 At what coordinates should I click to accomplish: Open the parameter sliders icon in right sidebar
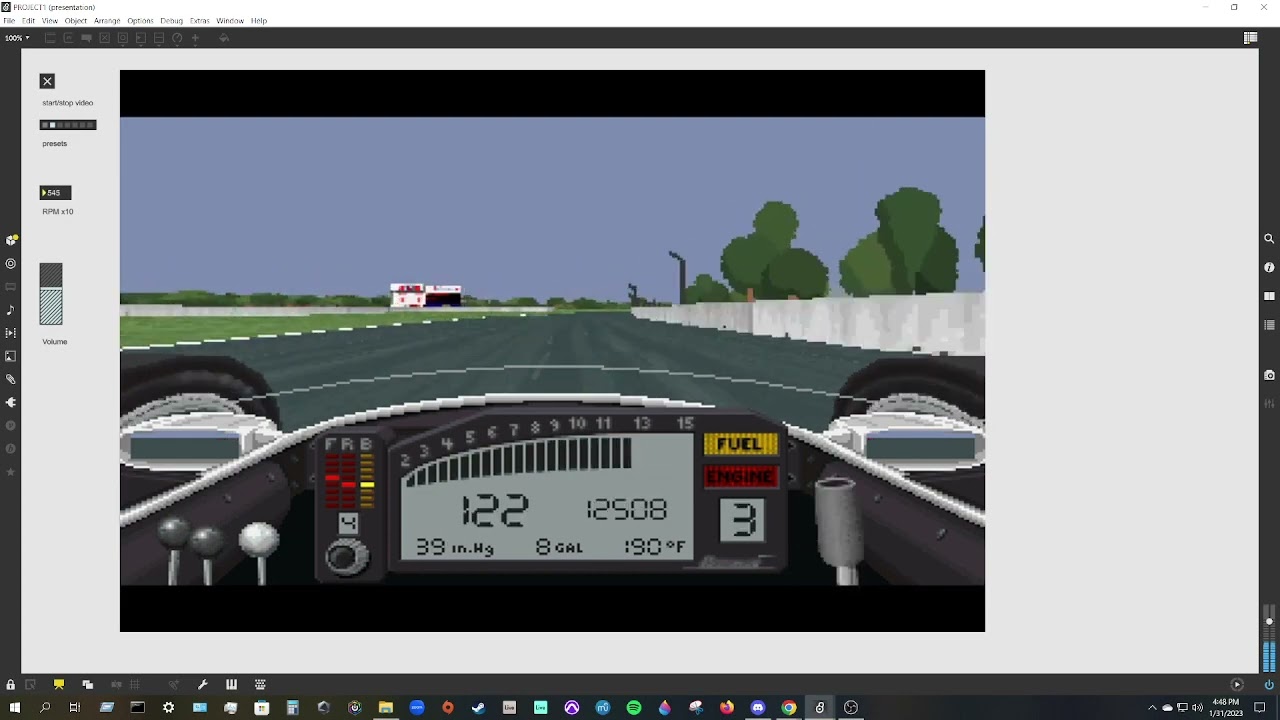tap(1269, 404)
